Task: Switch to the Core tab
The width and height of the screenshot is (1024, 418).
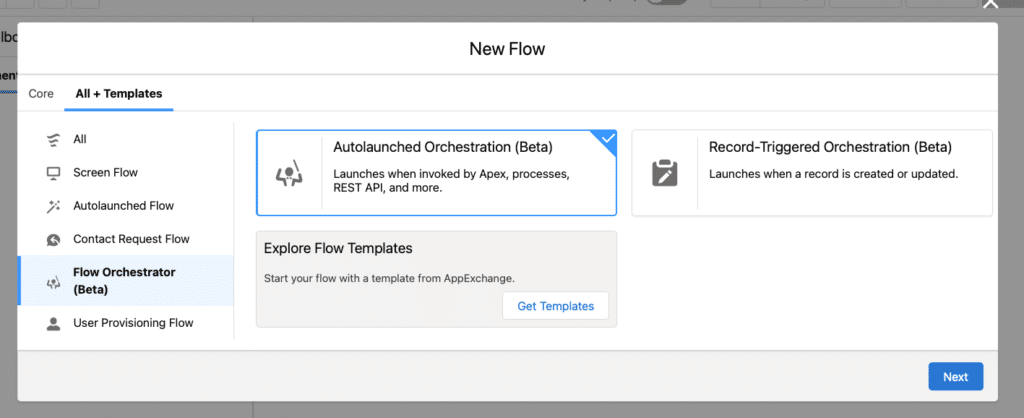Action: coord(41,94)
